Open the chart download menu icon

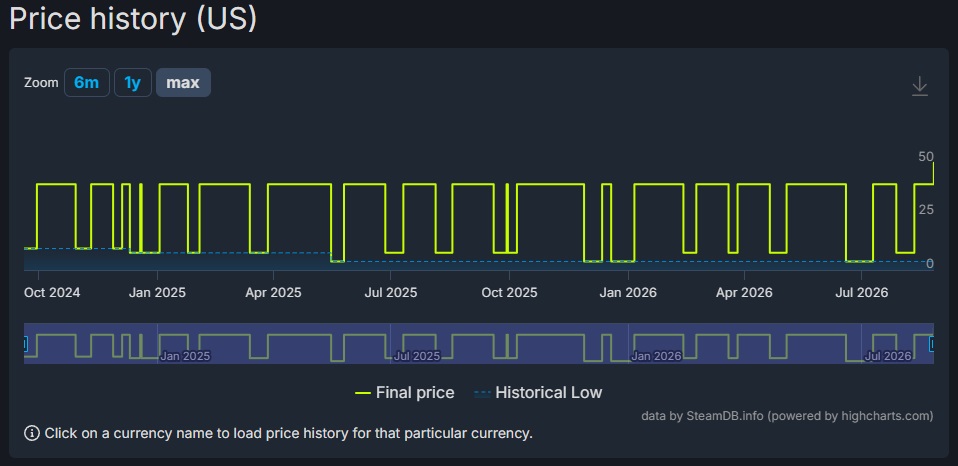click(x=920, y=86)
